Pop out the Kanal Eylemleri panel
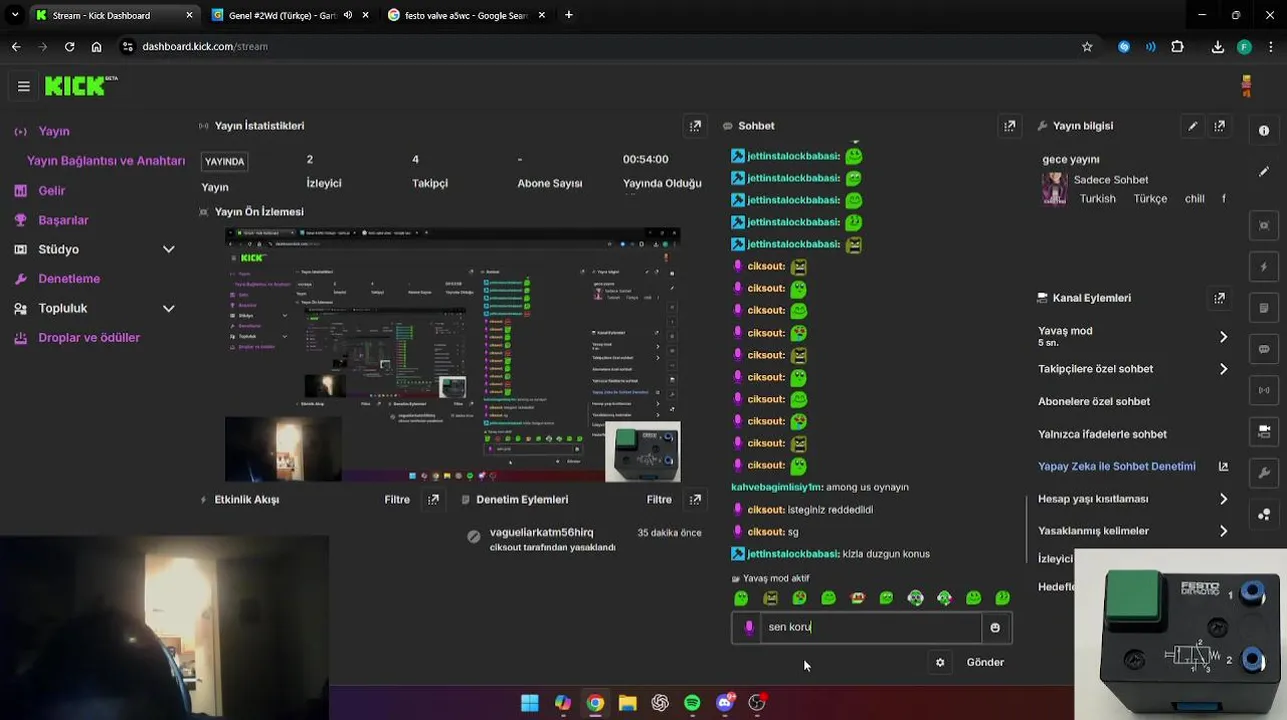The width and height of the screenshot is (1287, 720). (1219, 298)
